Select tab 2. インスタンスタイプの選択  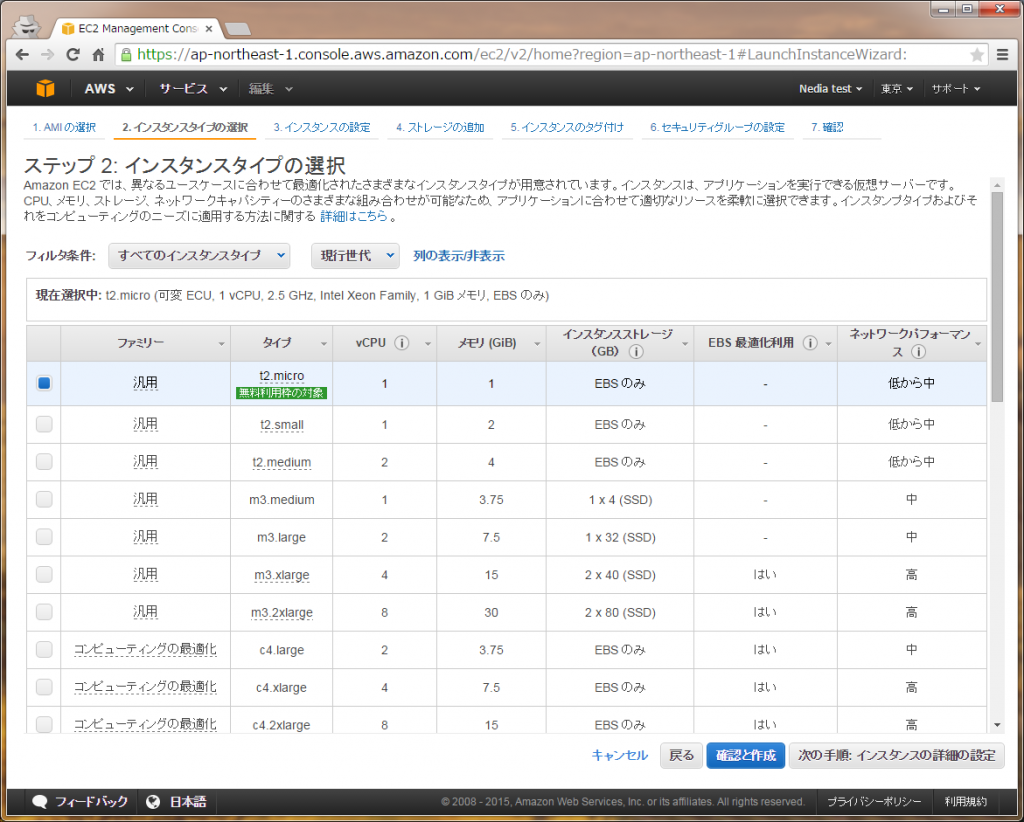click(x=185, y=127)
